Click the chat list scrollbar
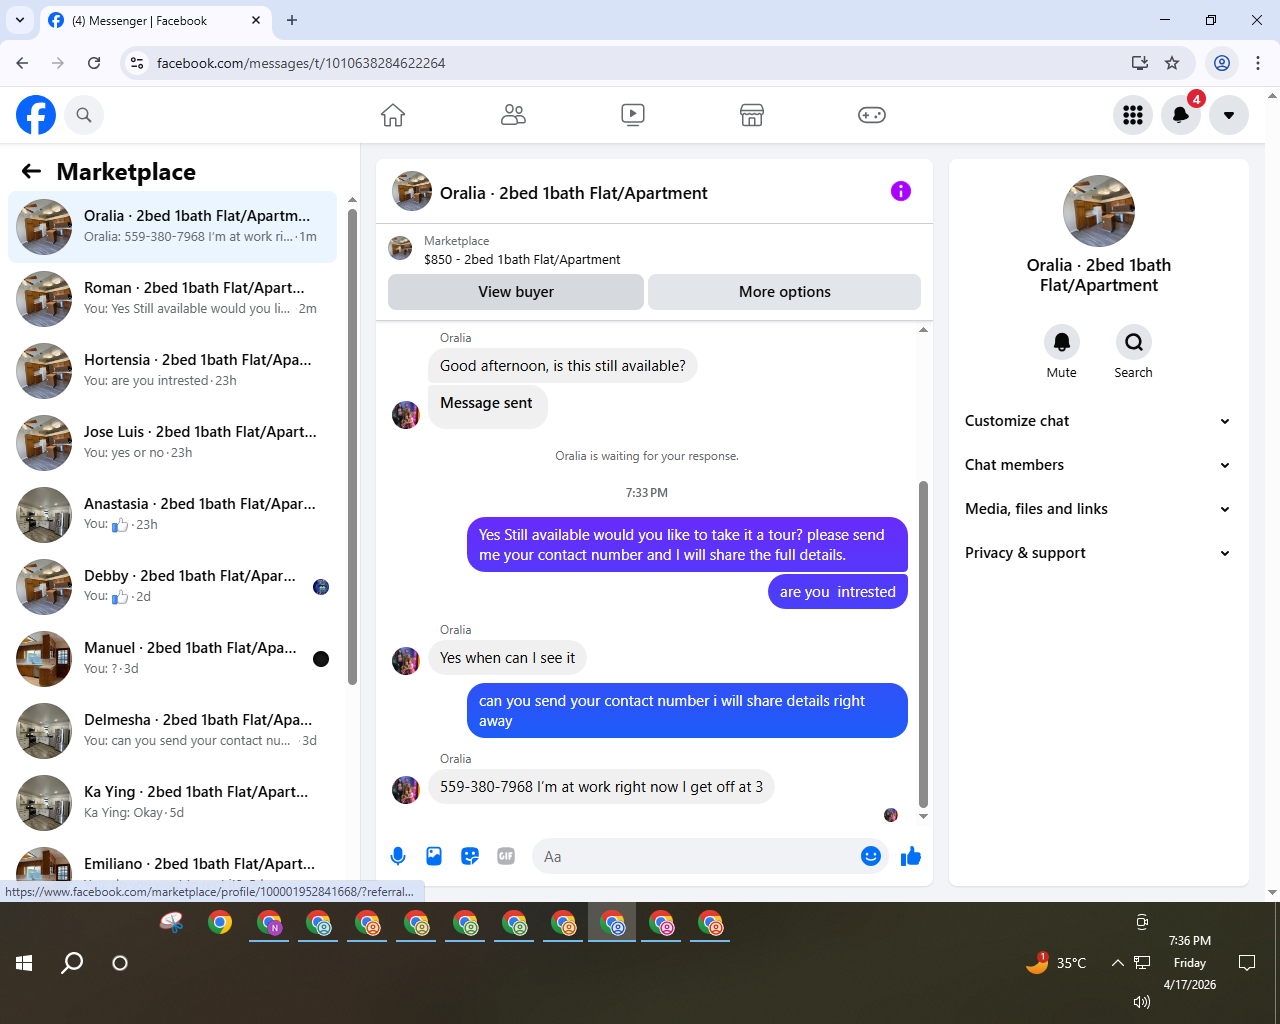The image size is (1280, 1024). point(352,445)
